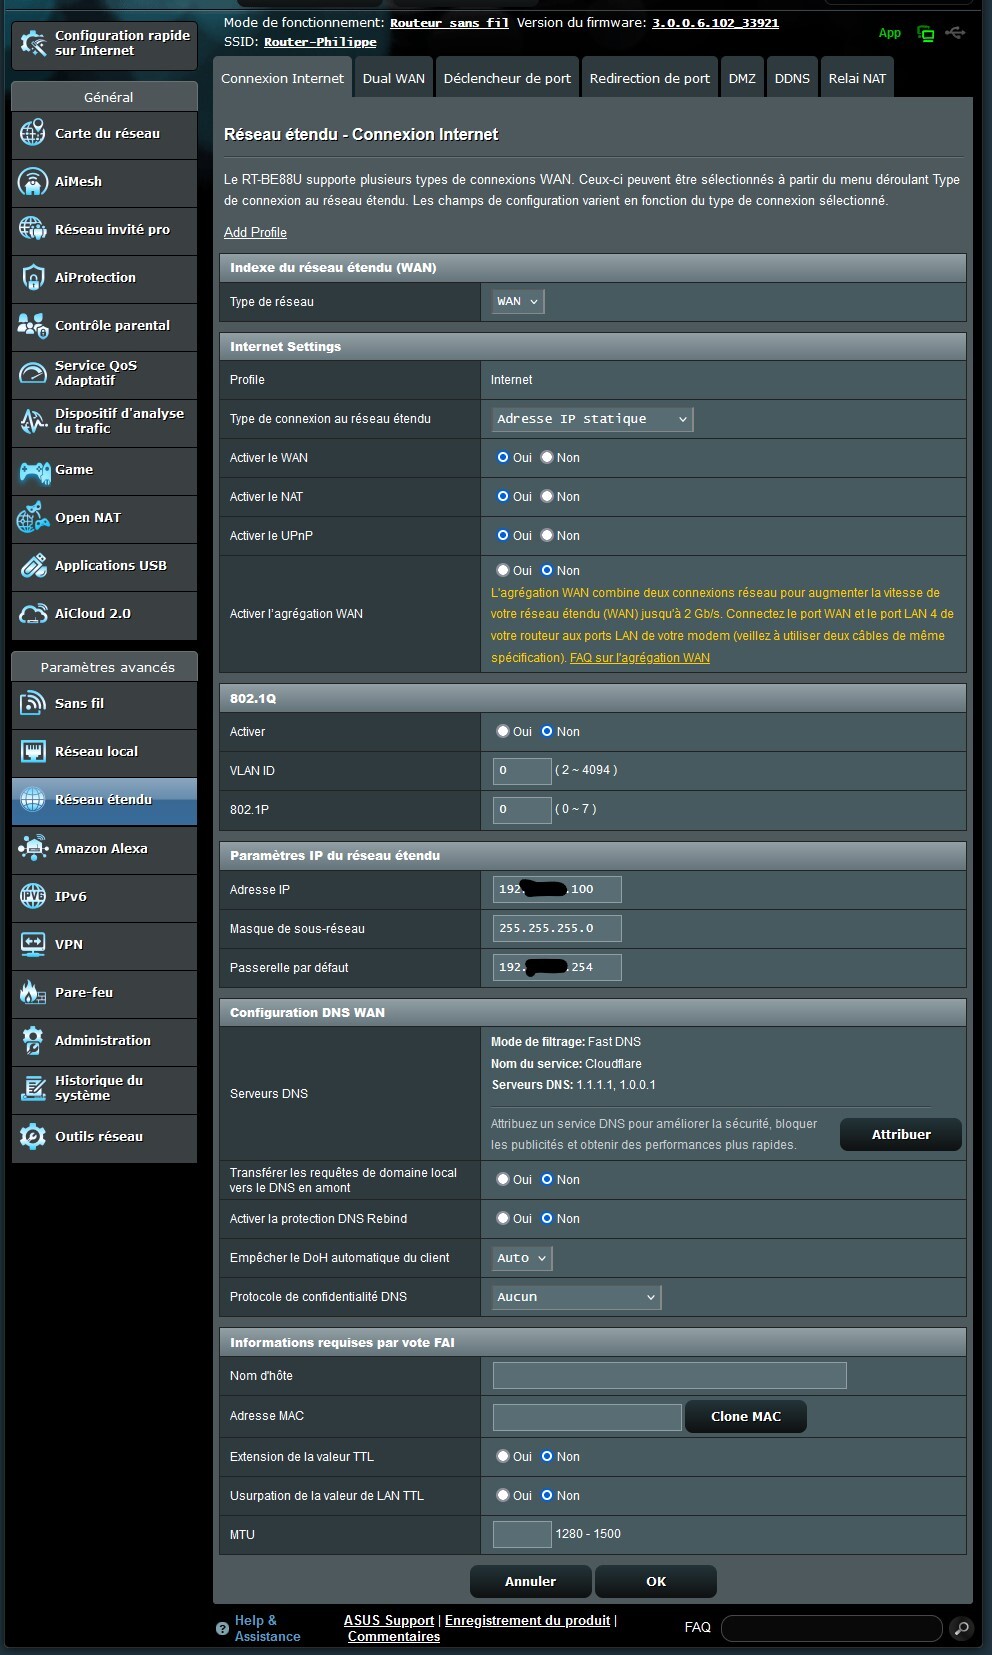The height and width of the screenshot is (1655, 992).
Task: Click MTU input field
Action: [x=522, y=1533]
